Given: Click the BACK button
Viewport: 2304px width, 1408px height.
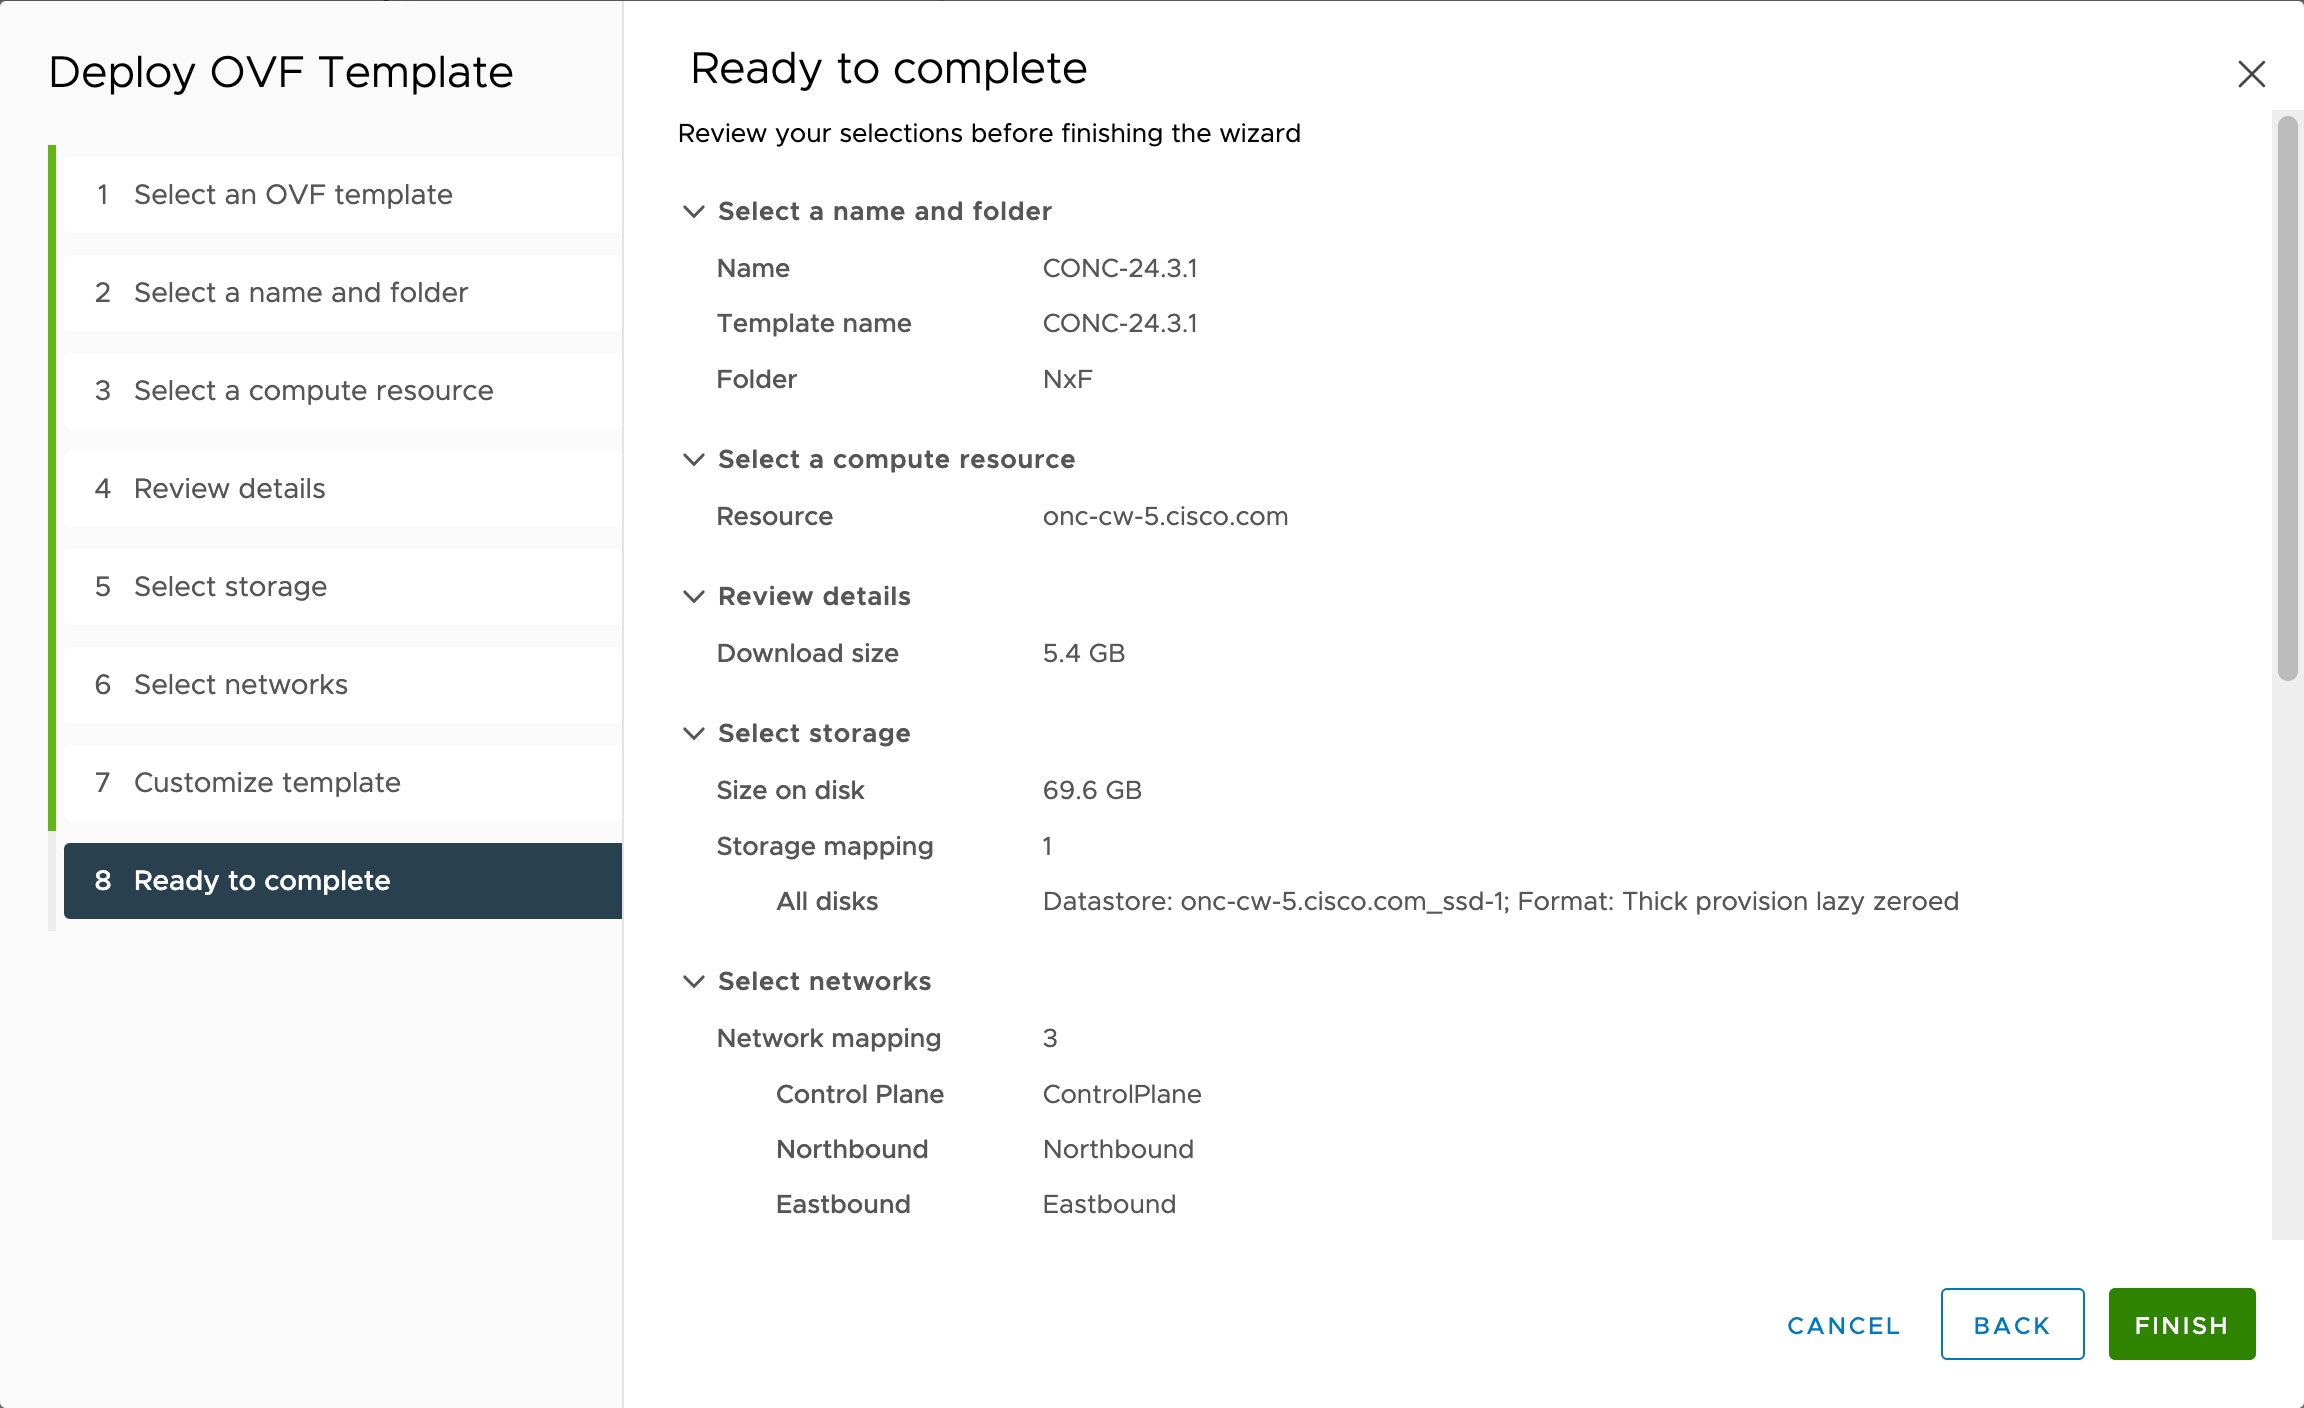Looking at the screenshot, I should click(2012, 1324).
